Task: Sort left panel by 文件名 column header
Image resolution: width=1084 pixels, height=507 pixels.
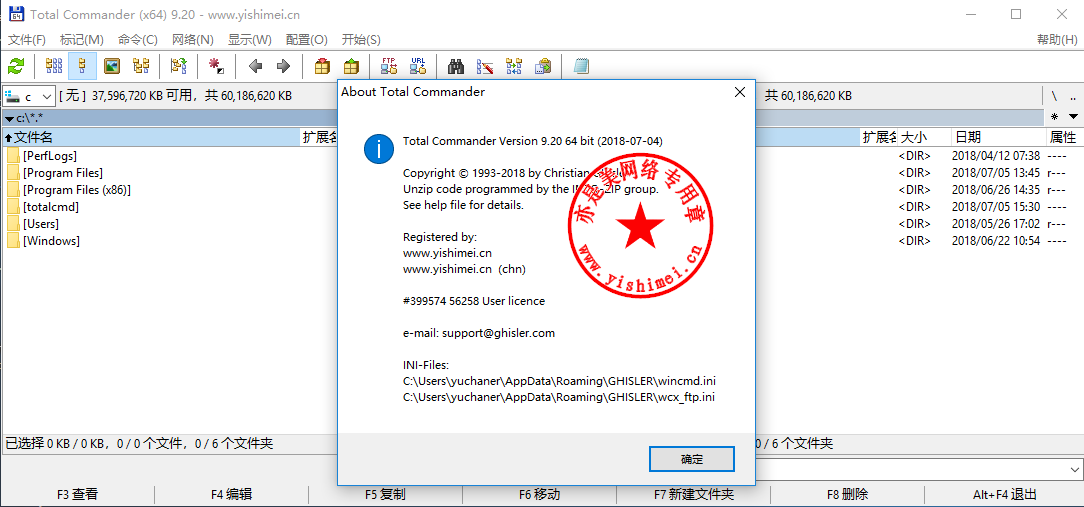Action: click(151, 138)
